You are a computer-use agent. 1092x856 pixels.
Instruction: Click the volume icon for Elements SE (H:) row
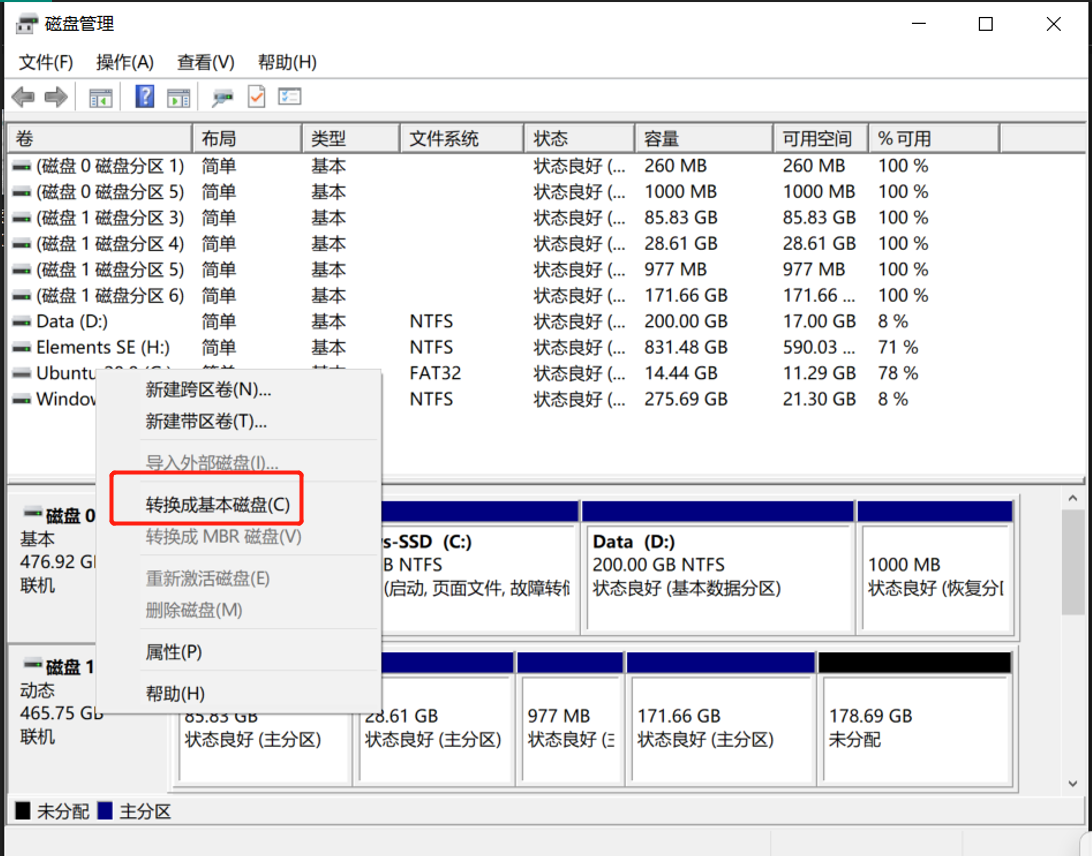point(22,348)
